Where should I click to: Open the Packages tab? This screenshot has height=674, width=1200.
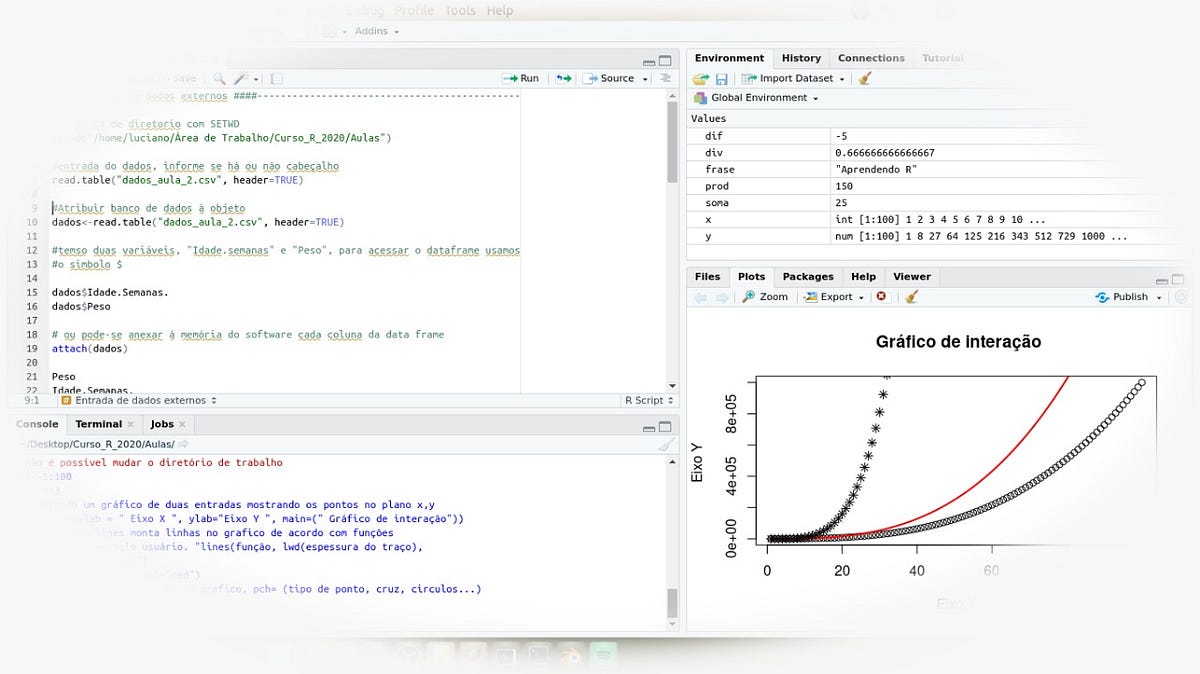[808, 276]
